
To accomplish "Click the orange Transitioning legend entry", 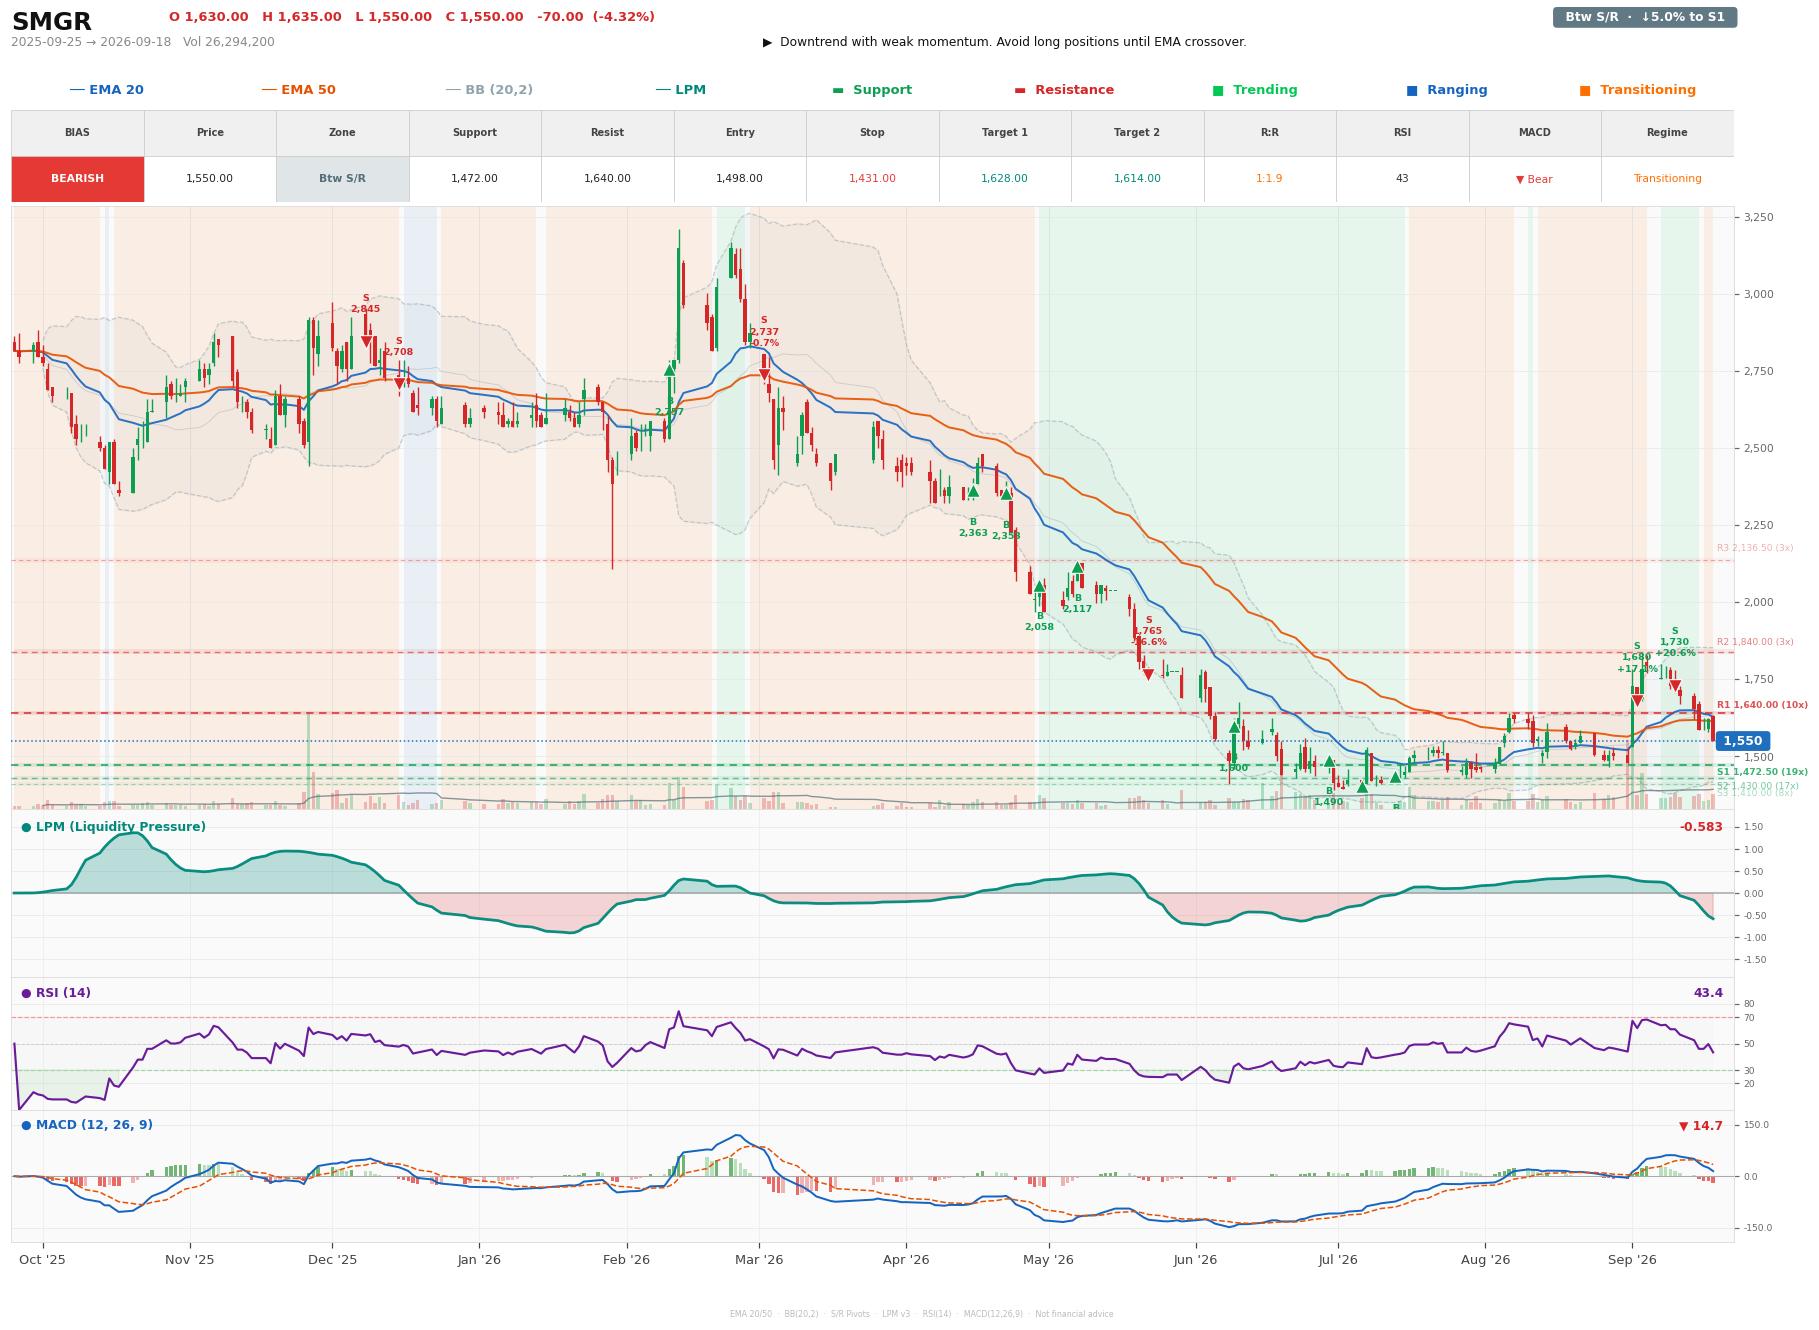I will click(1638, 90).
